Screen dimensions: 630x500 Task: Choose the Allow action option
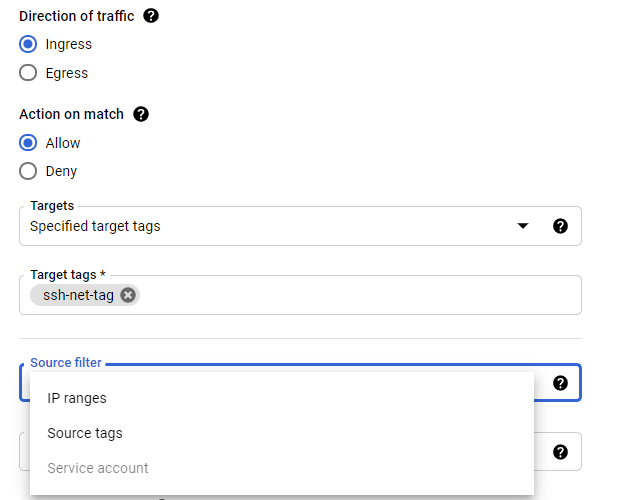[28, 143]
